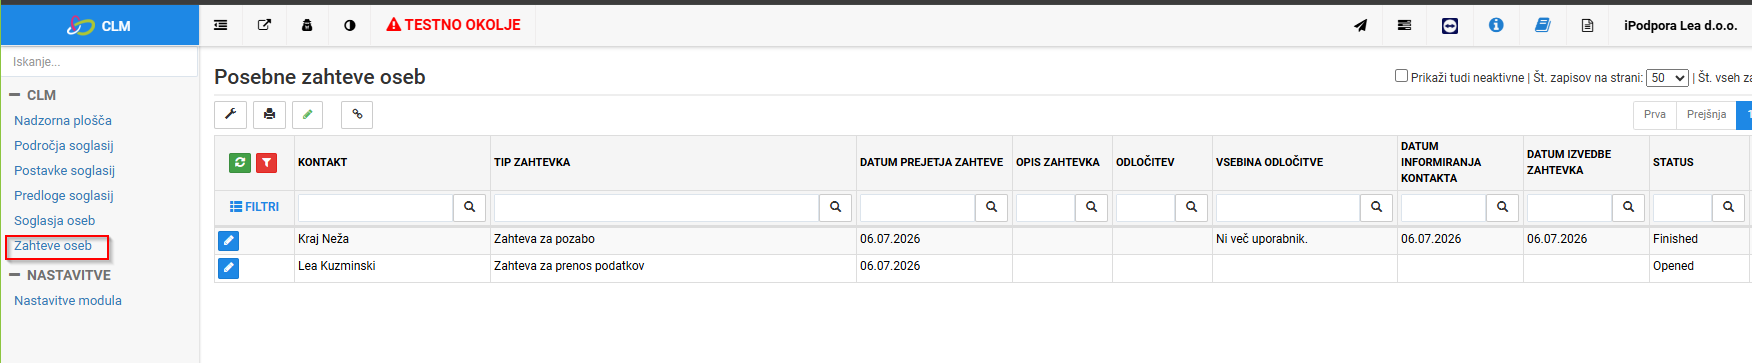
Task: Open Soglasja oseb in sidebar
Action: [x=55, y=220]
